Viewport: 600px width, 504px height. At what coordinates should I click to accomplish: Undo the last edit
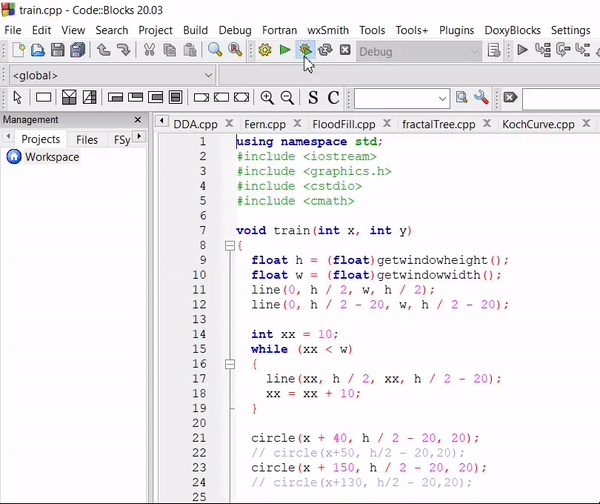pyautogui.click(x=104, y=50)
